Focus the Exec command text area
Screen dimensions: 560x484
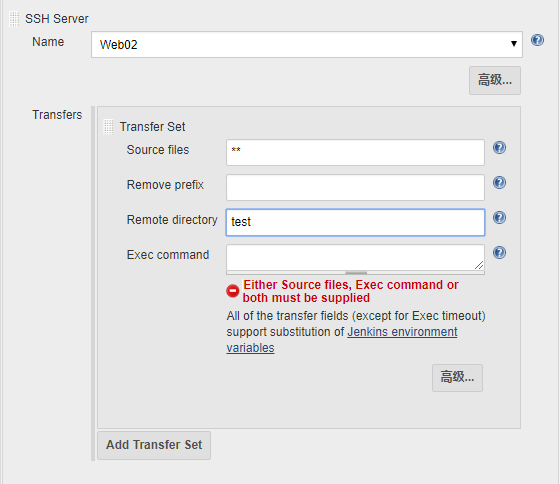tap(355, 258)
